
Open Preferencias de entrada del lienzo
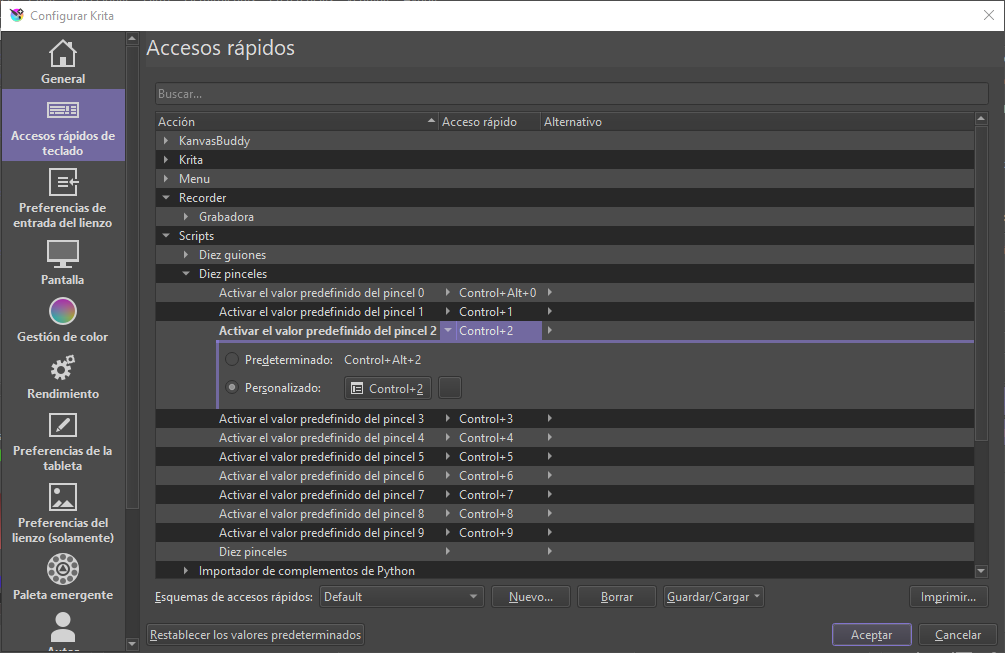(63, 198)
